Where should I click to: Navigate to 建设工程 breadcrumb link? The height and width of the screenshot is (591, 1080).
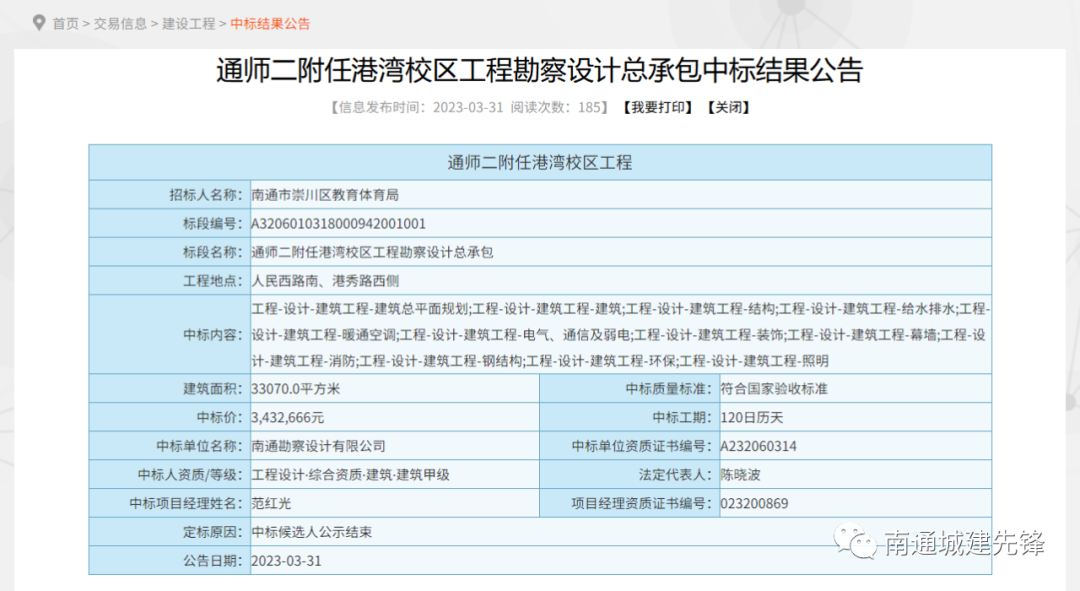tap(189, 23)
